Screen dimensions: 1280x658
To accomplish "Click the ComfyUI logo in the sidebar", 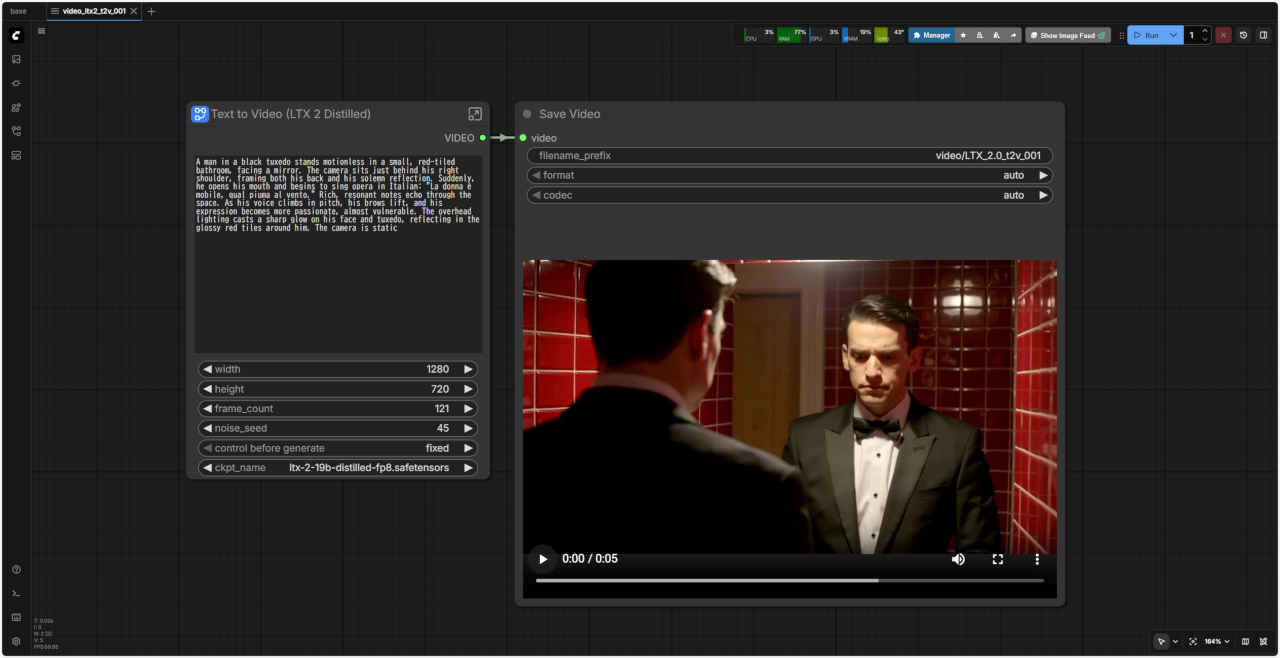I will [16, 35].
